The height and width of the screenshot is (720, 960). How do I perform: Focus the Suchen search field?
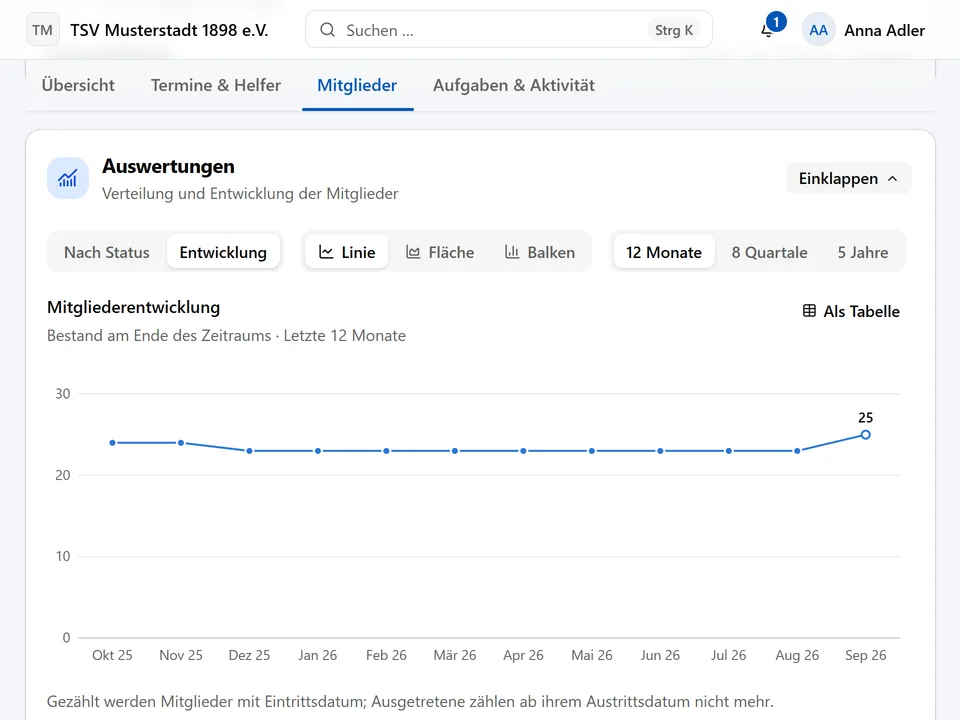(x=509, y=29)
